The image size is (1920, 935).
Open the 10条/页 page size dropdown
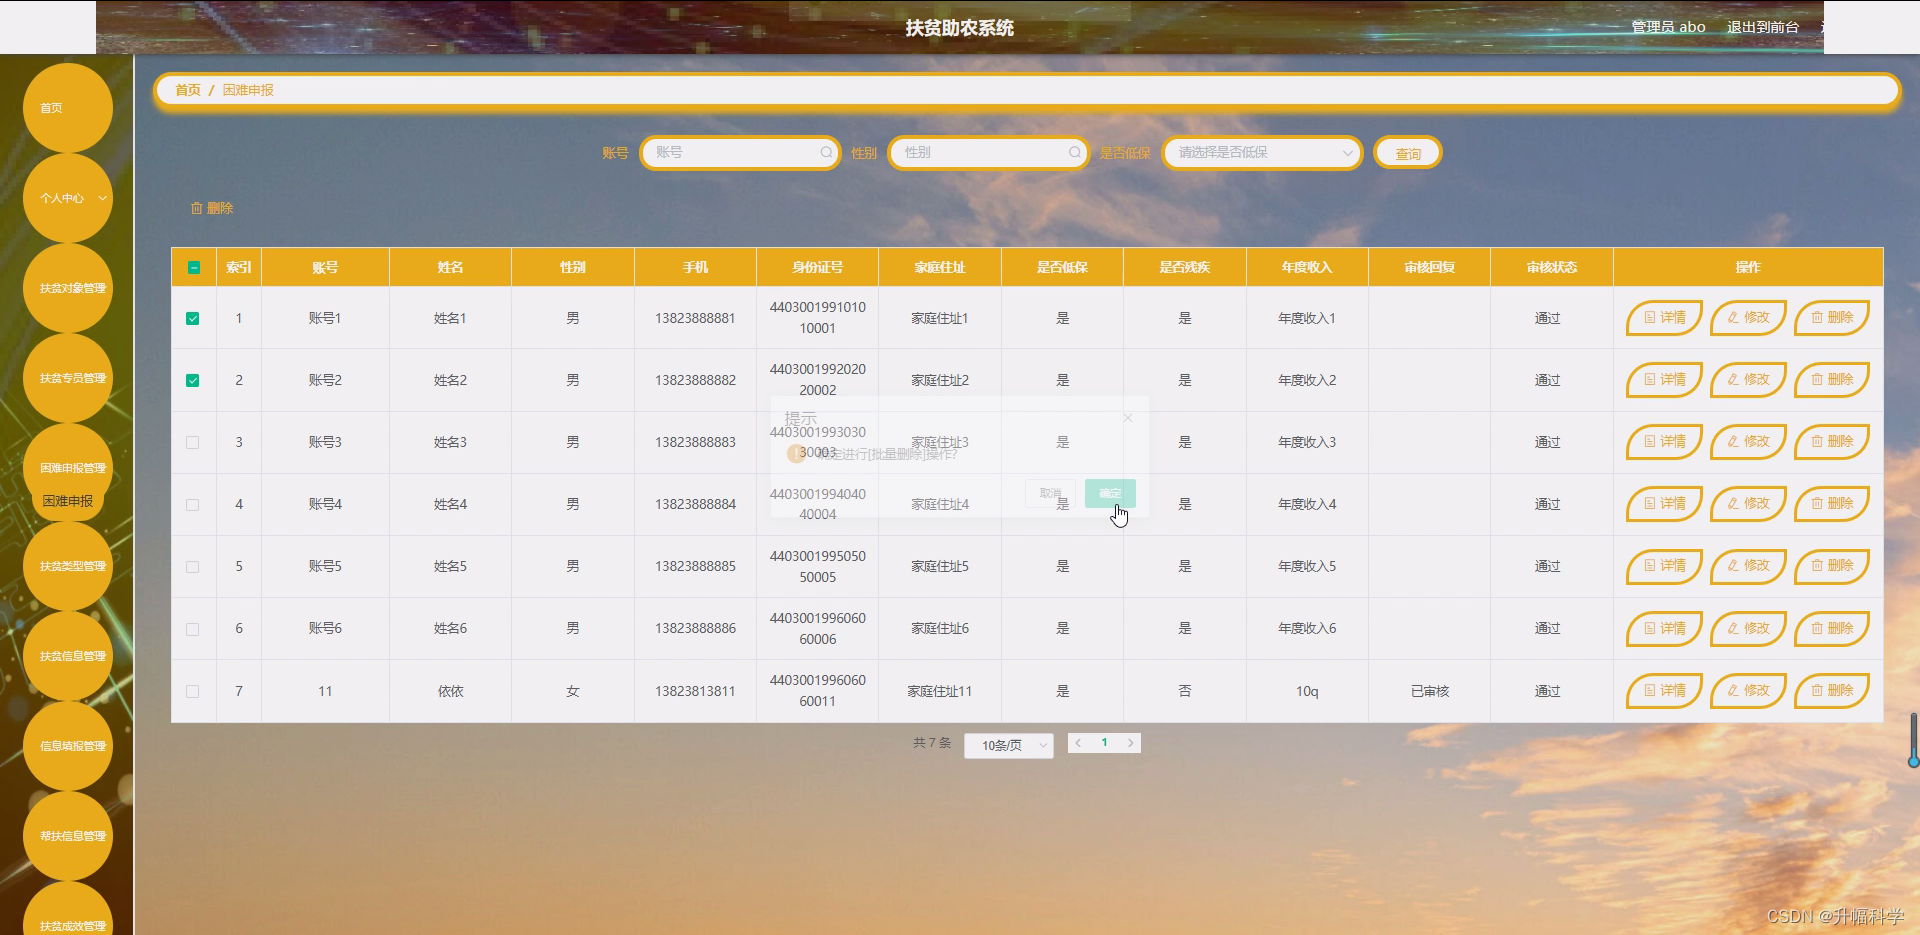coord(1008,745)
